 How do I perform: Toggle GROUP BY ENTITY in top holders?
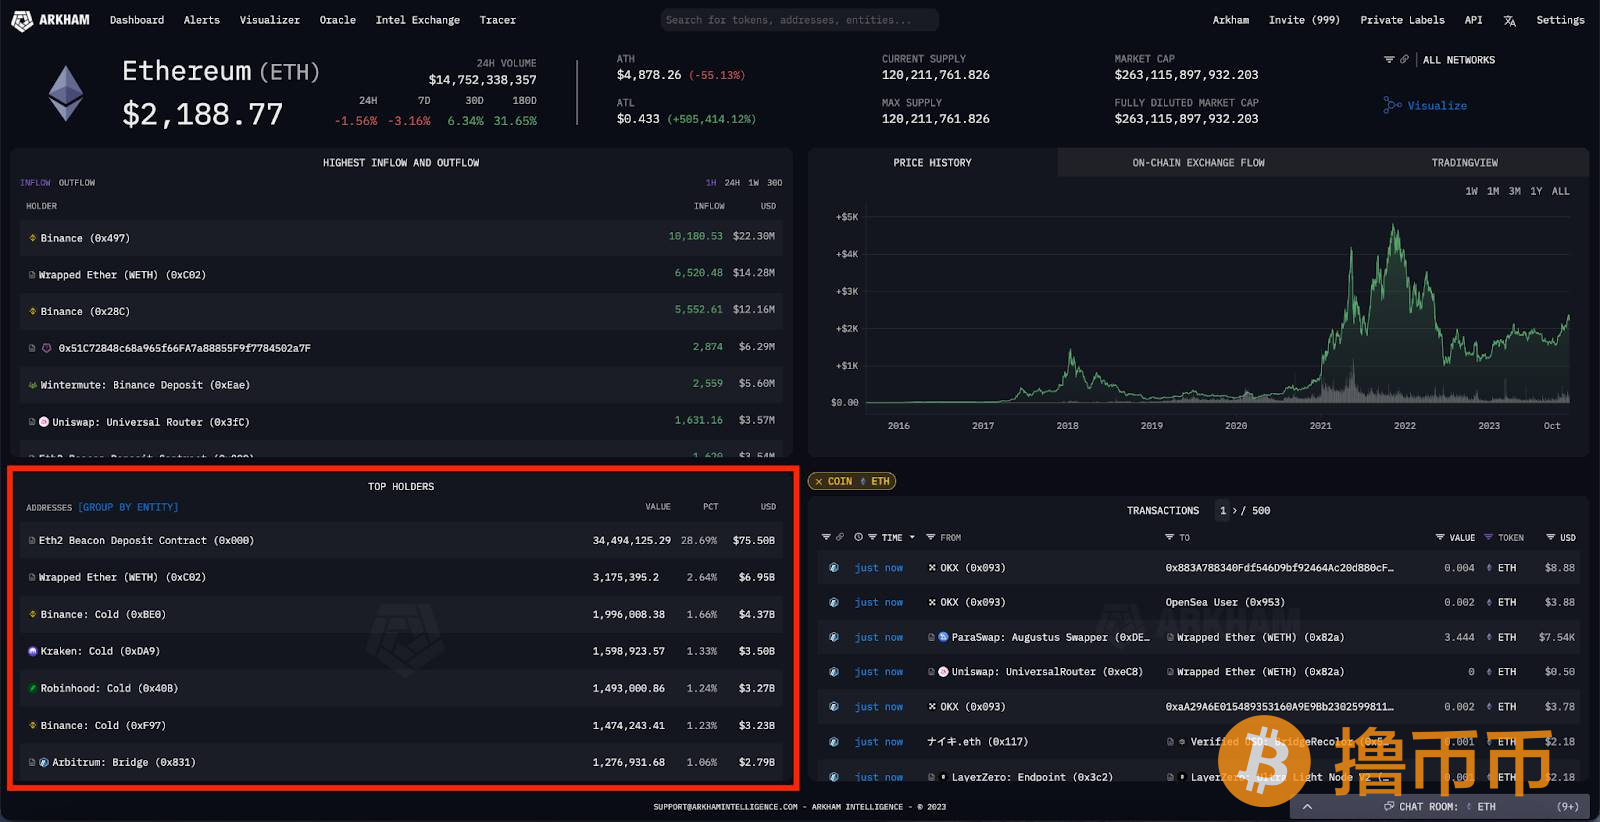point(128,507)
